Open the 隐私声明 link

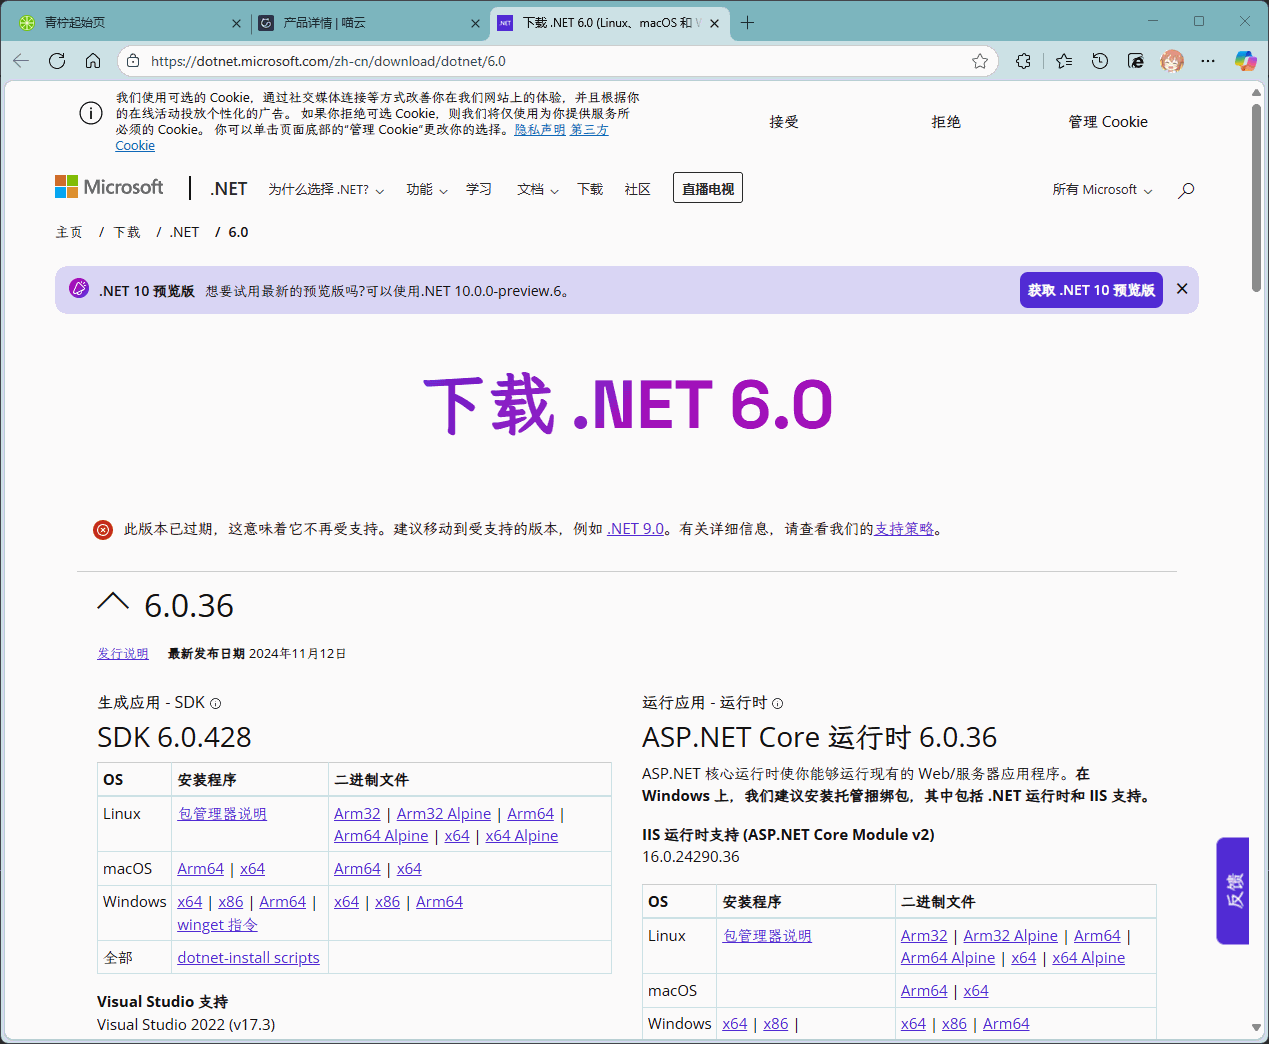pyautogui.click(x=540, y=130)
